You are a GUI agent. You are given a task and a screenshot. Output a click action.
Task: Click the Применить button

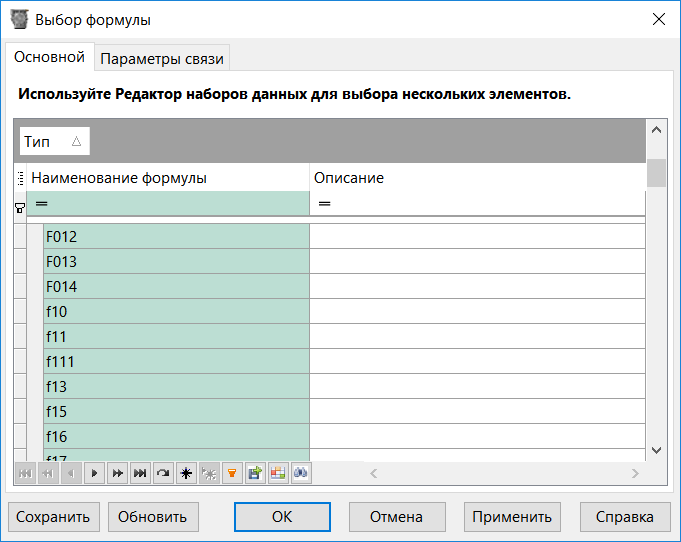point(512,517)
